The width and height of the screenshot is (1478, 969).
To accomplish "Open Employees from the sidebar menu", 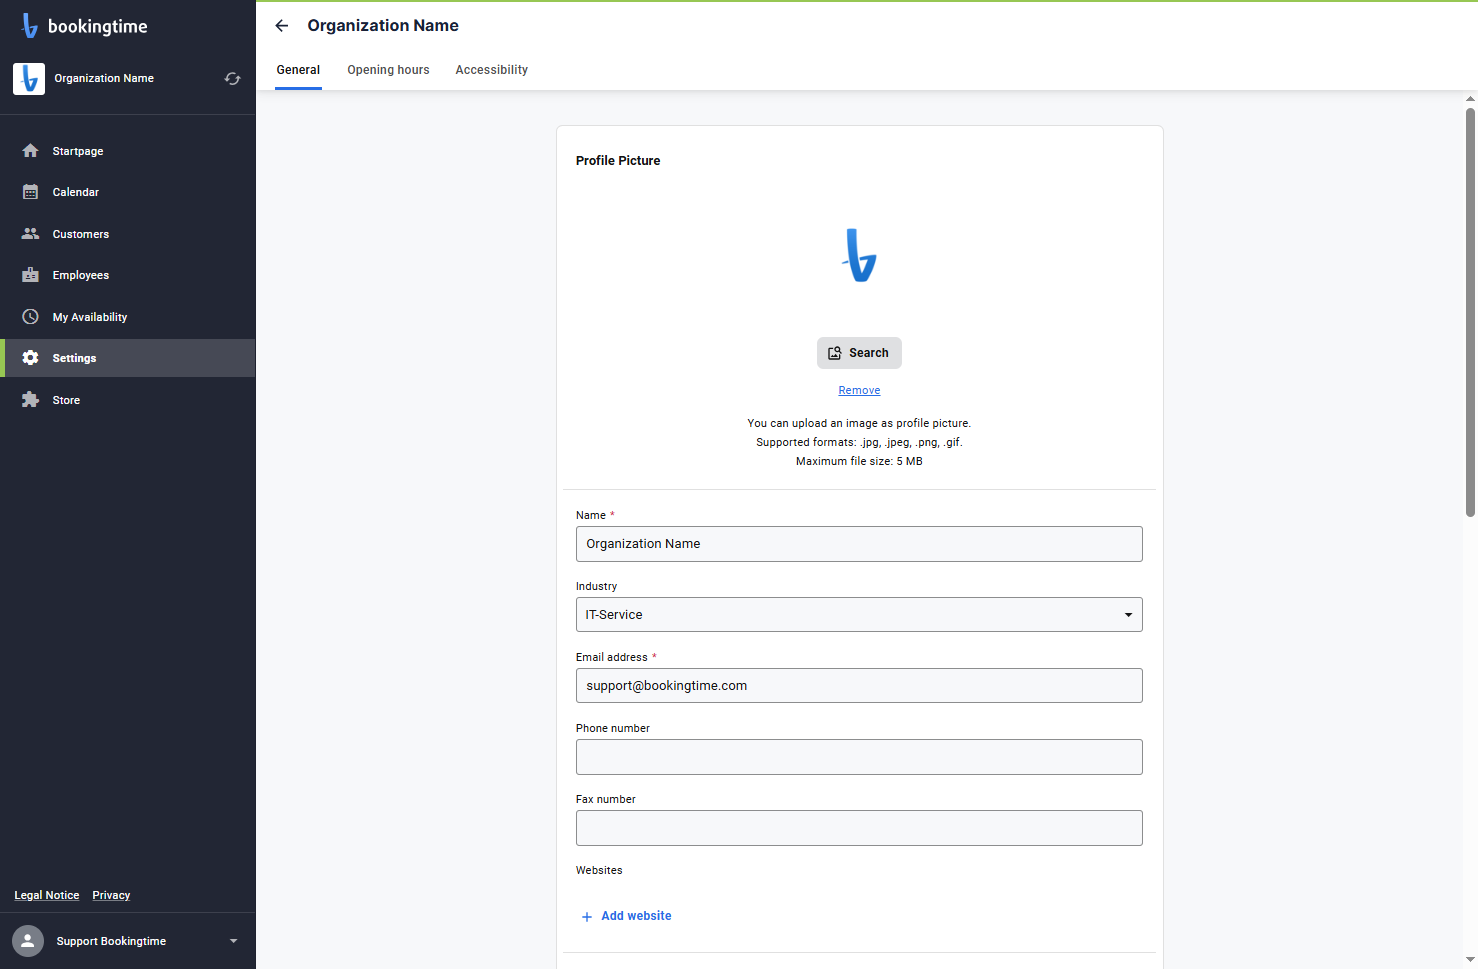I will point(128,275).
